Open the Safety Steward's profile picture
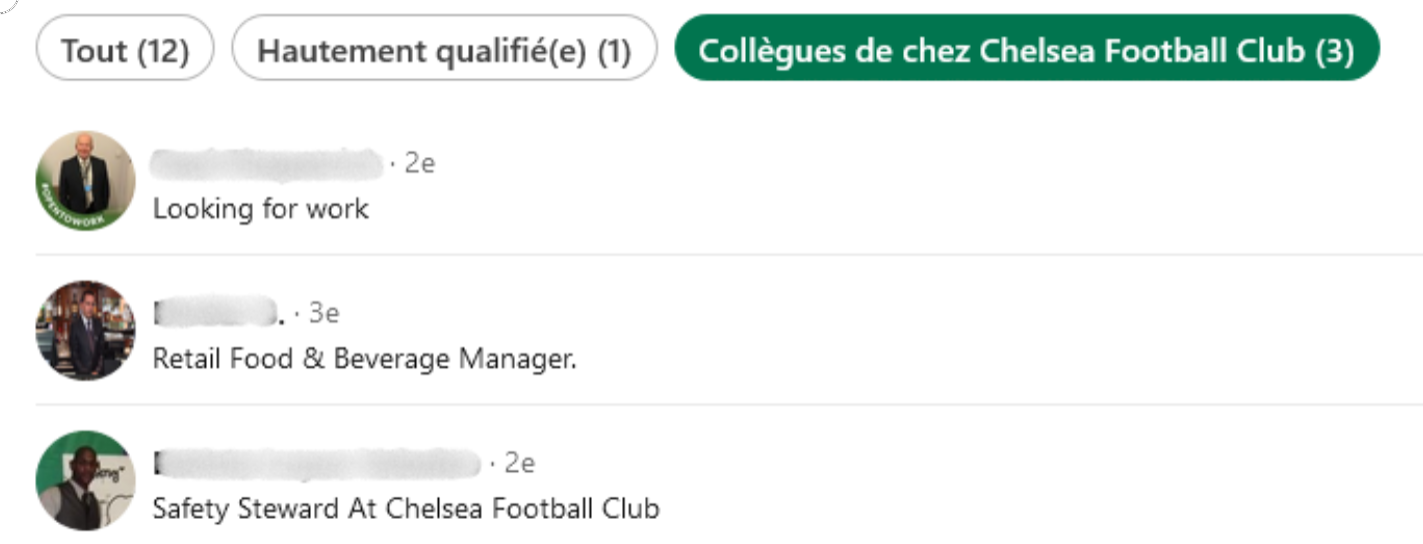1423x544 pixels. 85,481
